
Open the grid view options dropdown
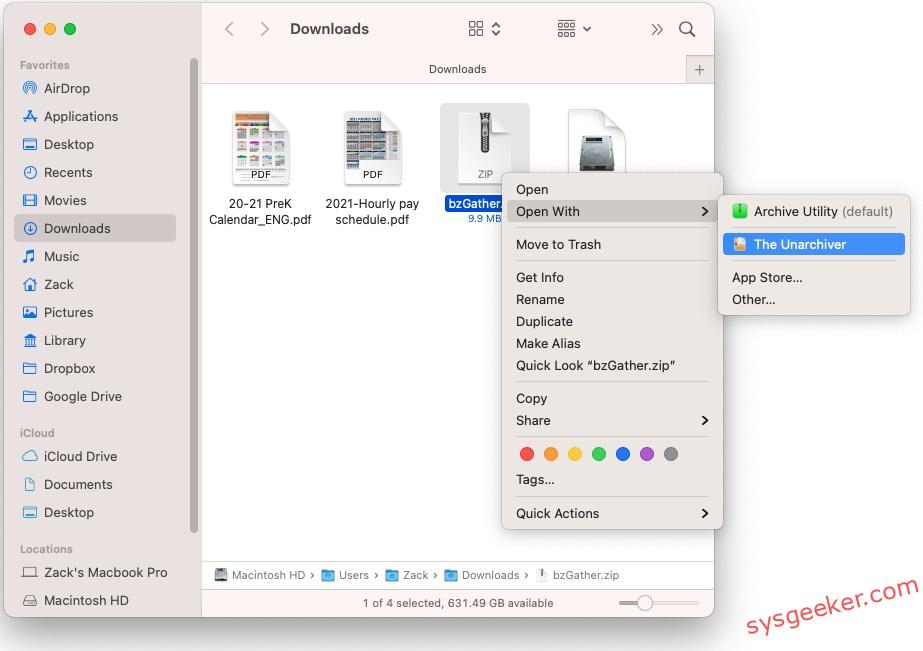click(483, 28)
